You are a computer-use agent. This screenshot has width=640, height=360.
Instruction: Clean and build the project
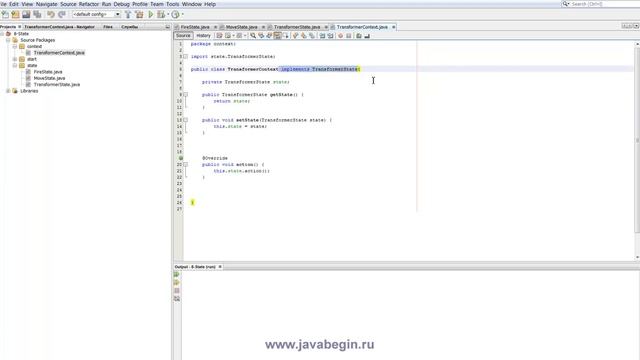(139, 15)
